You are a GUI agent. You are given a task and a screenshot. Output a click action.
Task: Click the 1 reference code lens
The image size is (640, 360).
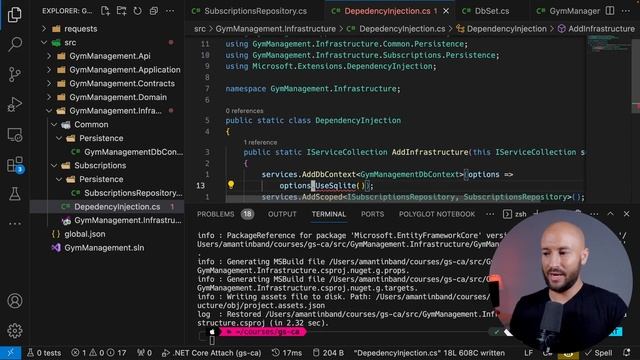pyautogui.click(x=260, y=142)
